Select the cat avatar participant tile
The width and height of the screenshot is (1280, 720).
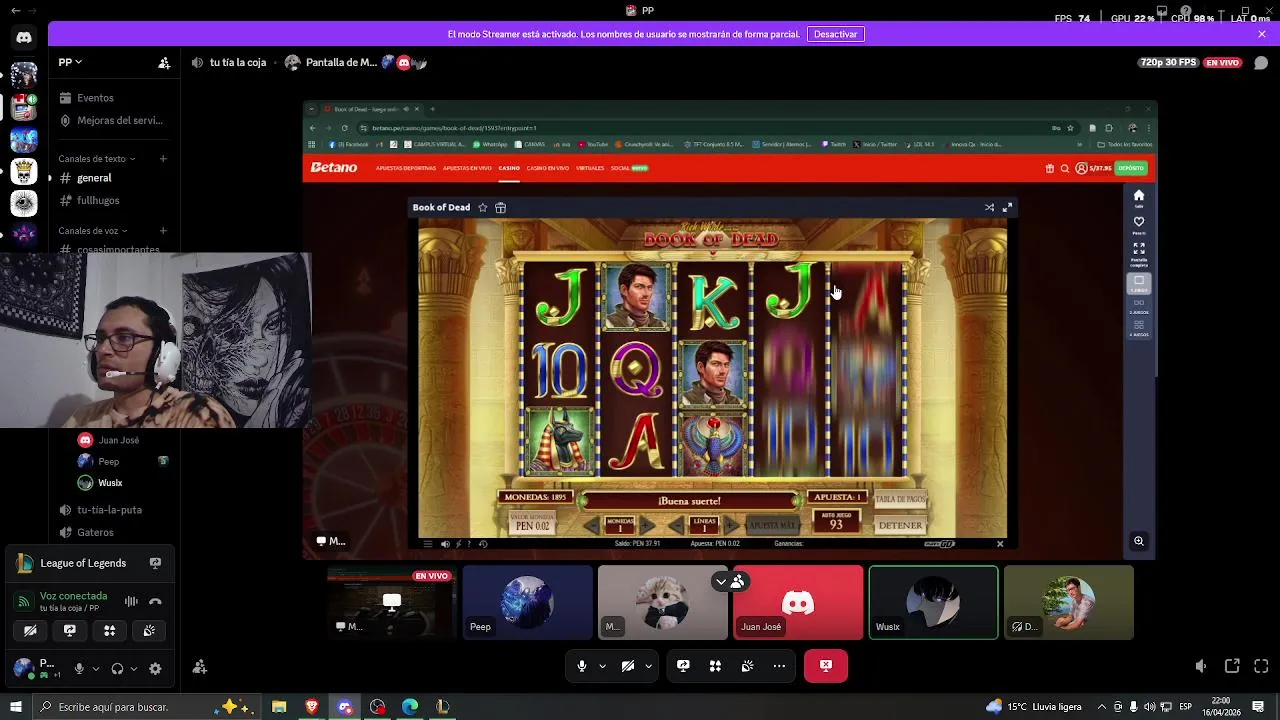click(663, 602)
